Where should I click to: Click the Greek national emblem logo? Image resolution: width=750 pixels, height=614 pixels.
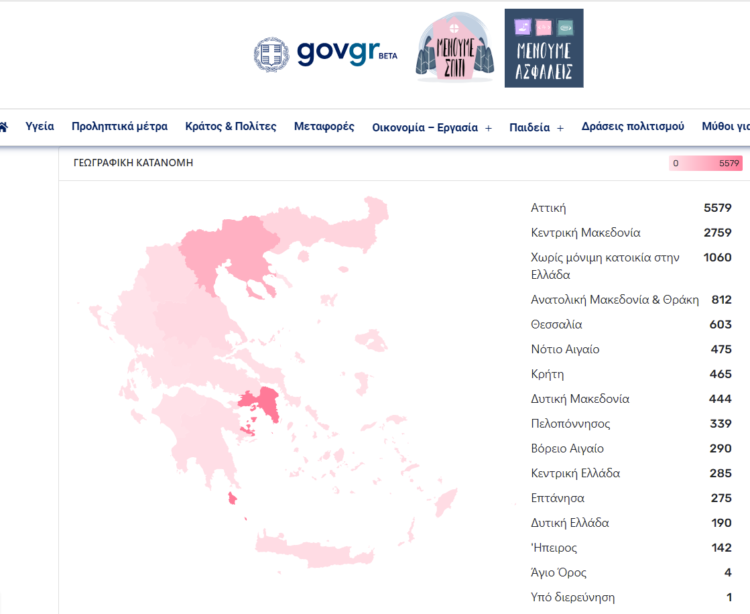[x=271, y=54]
